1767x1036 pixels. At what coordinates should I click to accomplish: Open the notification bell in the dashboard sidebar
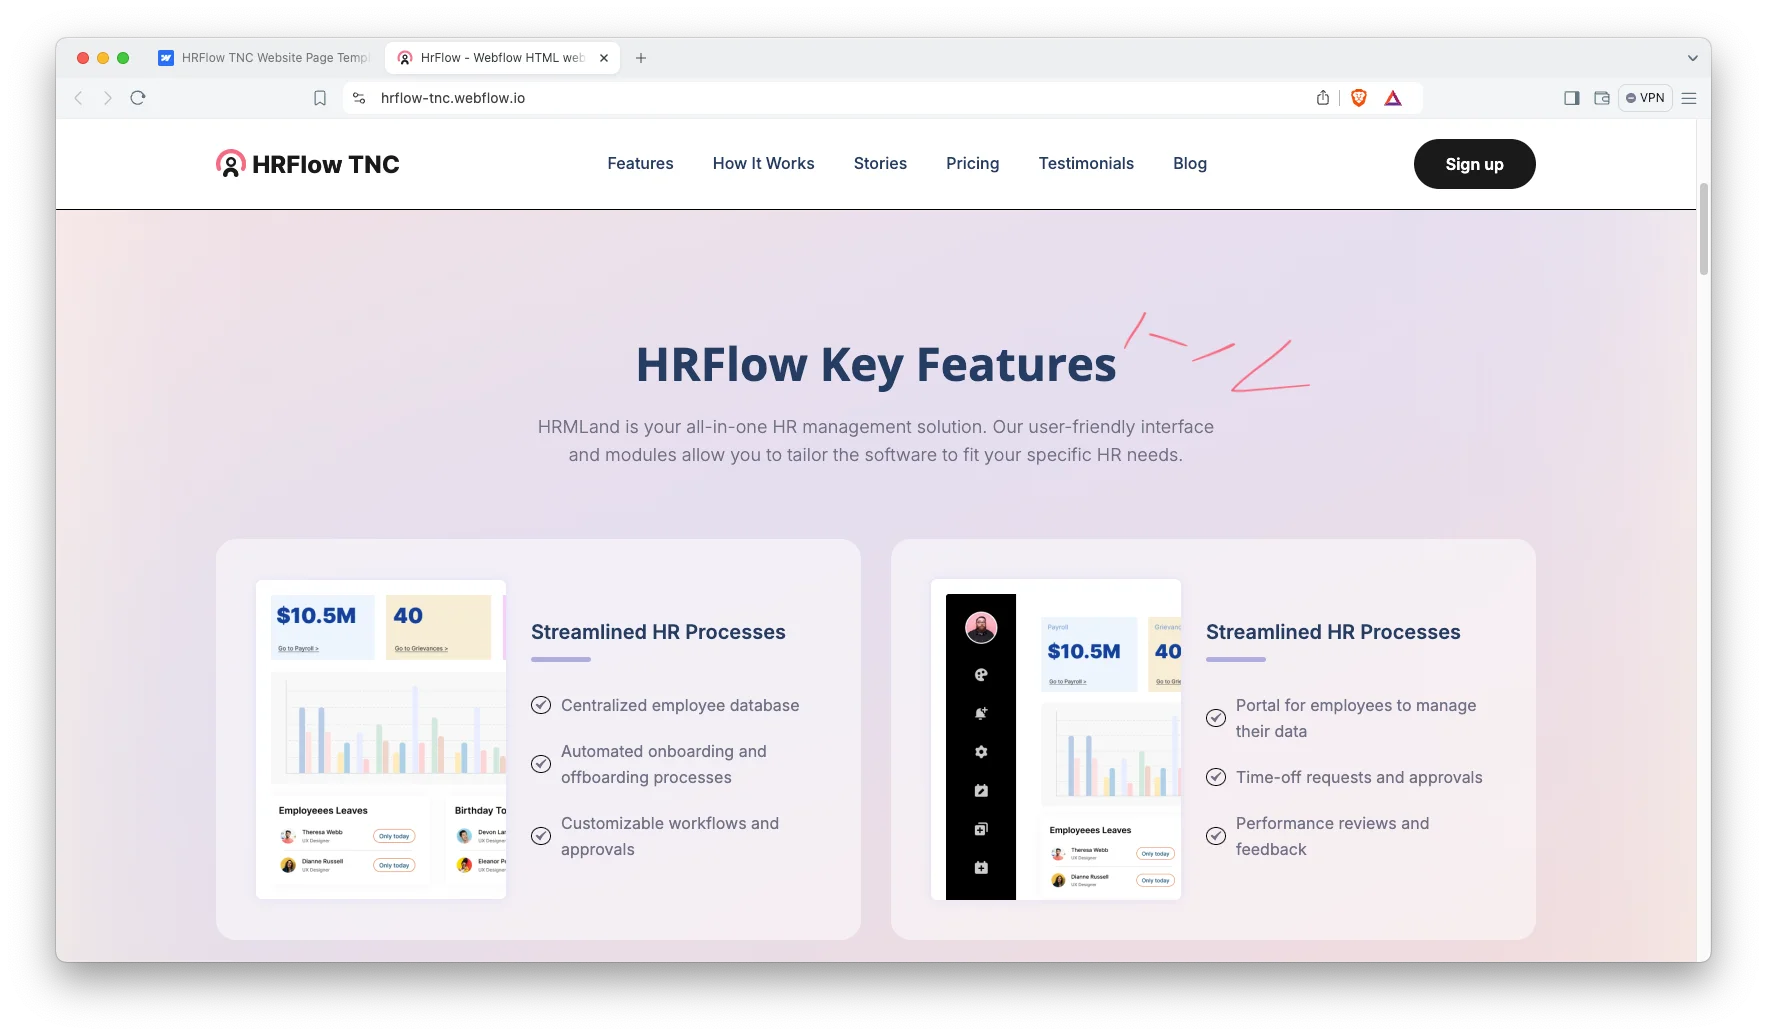[980, 713]
